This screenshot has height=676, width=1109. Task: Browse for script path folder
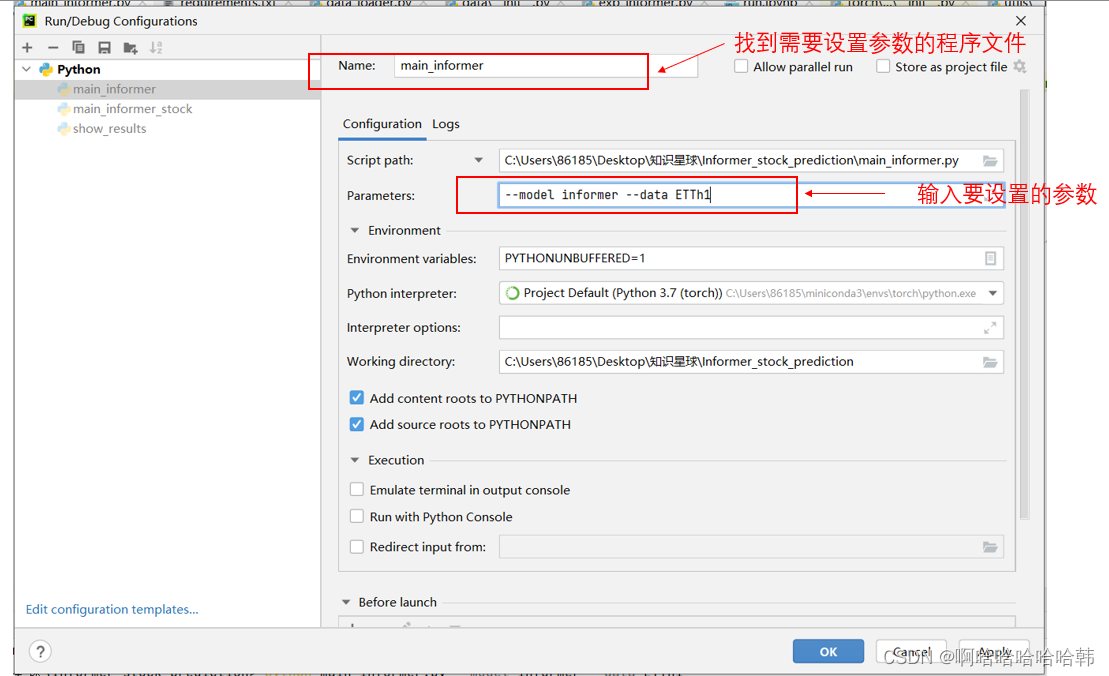point(989,161)
